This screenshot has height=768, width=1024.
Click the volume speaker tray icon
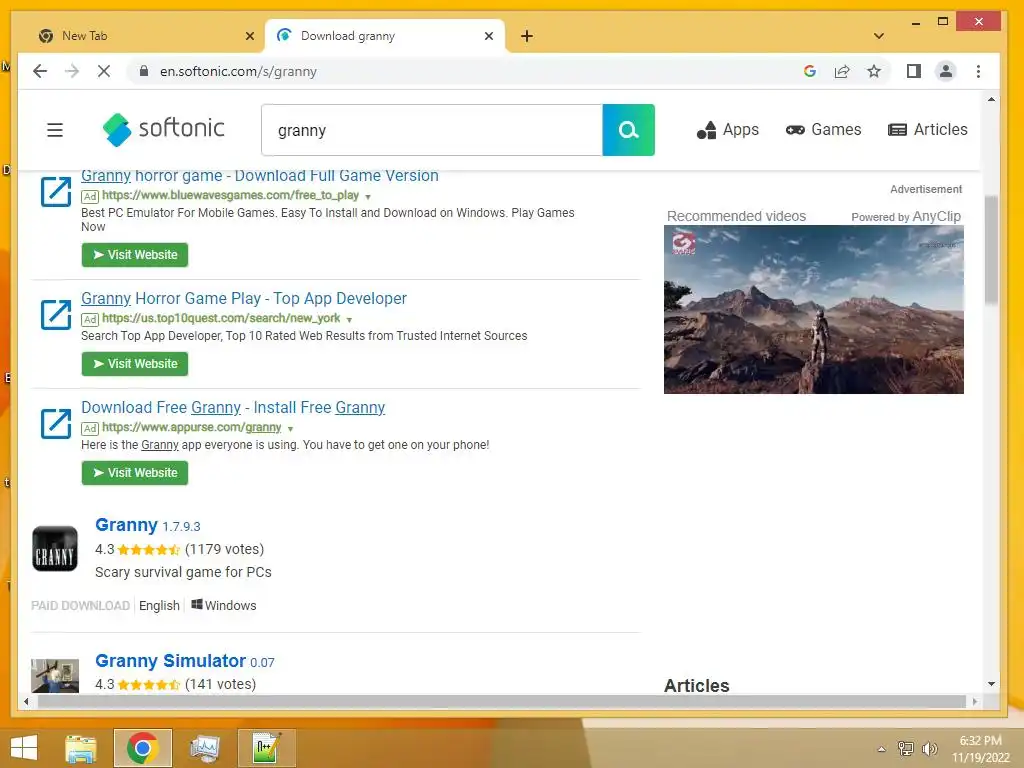coord(929,748)
